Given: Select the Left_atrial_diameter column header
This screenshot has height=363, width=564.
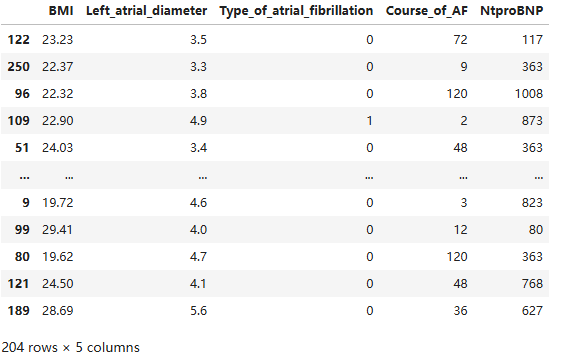Looking at the screenshot, I should click(146, 10).
